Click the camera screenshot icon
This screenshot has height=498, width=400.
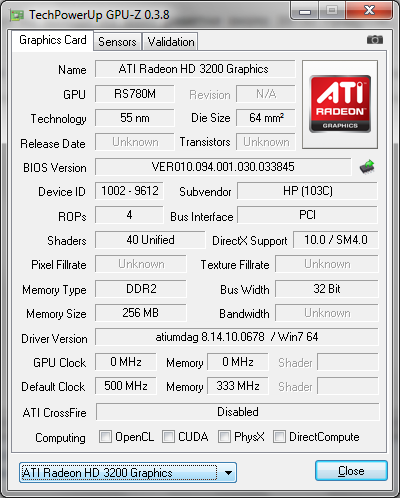click(375, 40)
